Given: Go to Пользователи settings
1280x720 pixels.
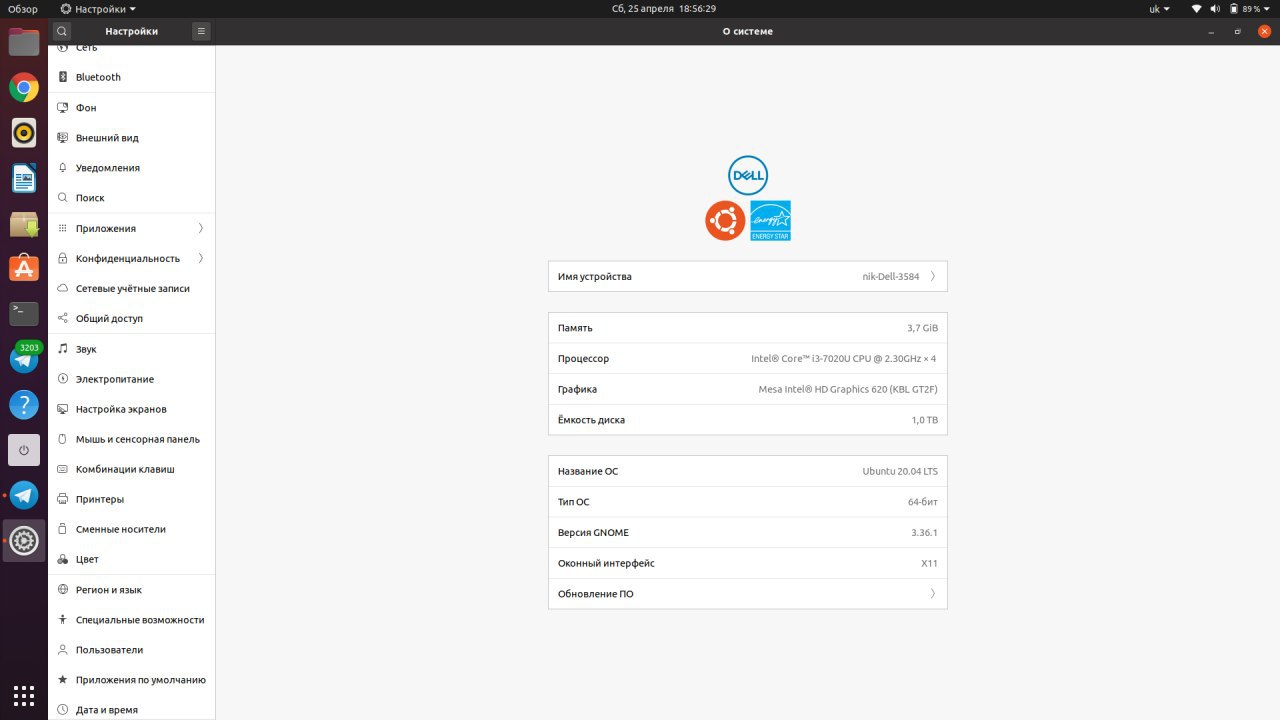Looking at the screenshot, I should click(132, 650).
